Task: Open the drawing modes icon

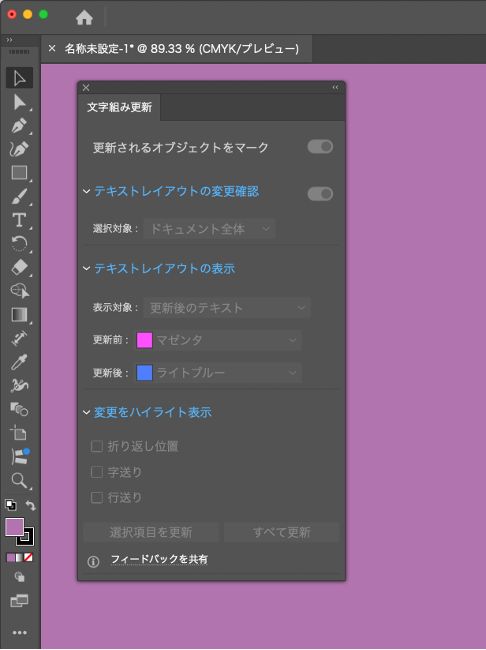Action: 19,577
